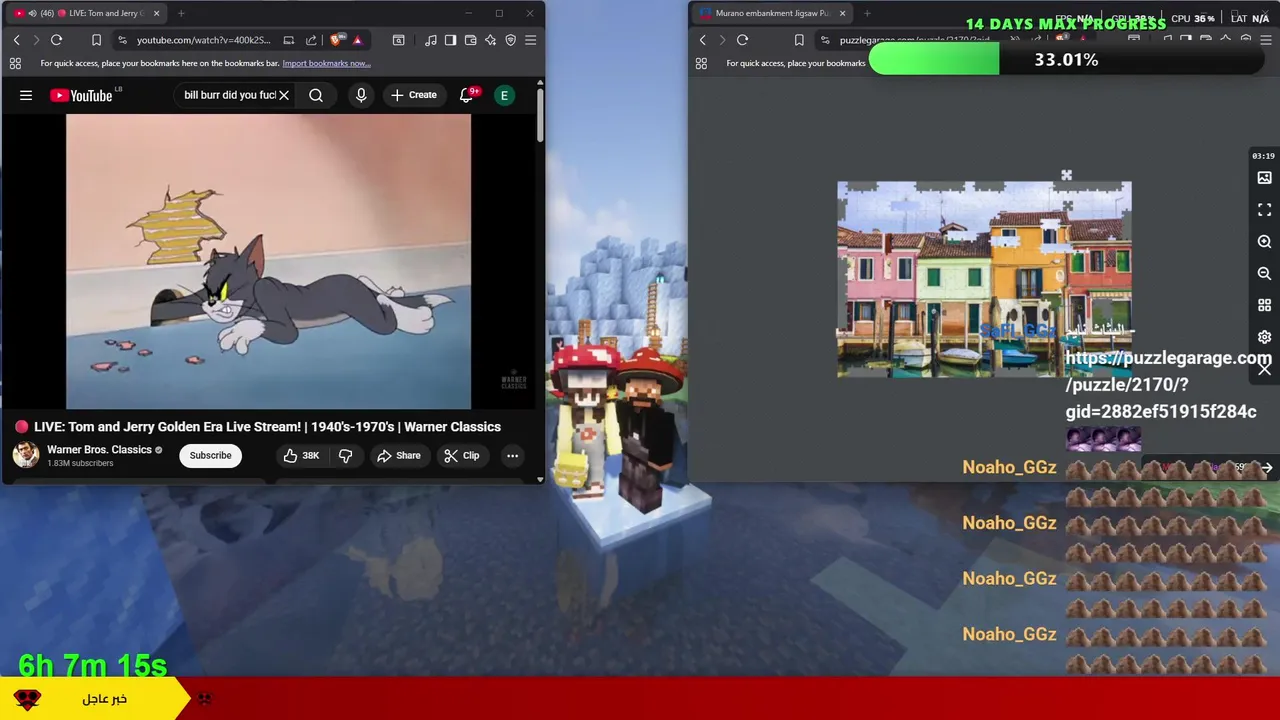
Task: Open Warner Bros. Classics channel name
Action: coord(99,449)
